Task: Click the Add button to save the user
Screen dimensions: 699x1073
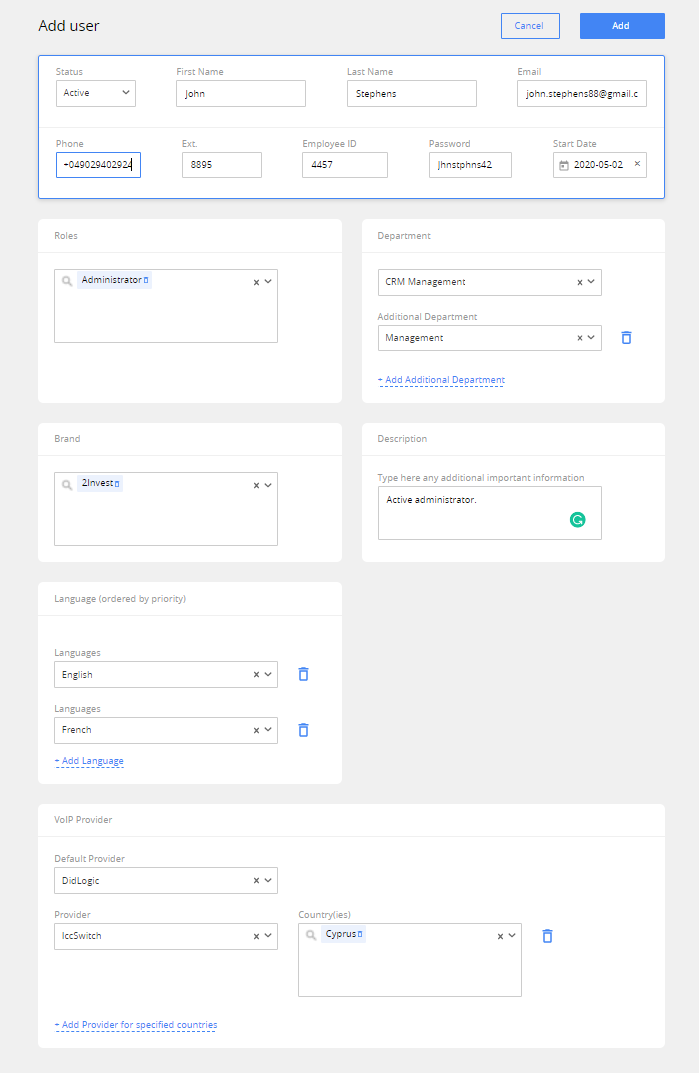Action: [621, 25]
